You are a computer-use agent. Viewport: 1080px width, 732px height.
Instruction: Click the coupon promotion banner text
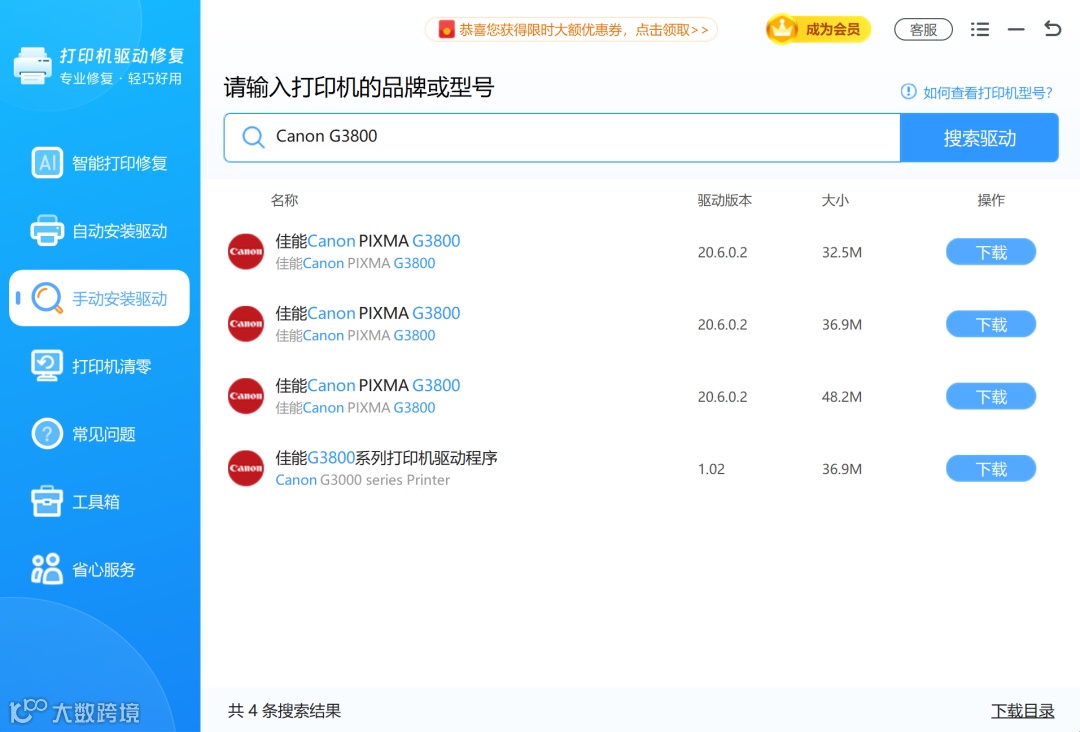click(x=583, y=30)
